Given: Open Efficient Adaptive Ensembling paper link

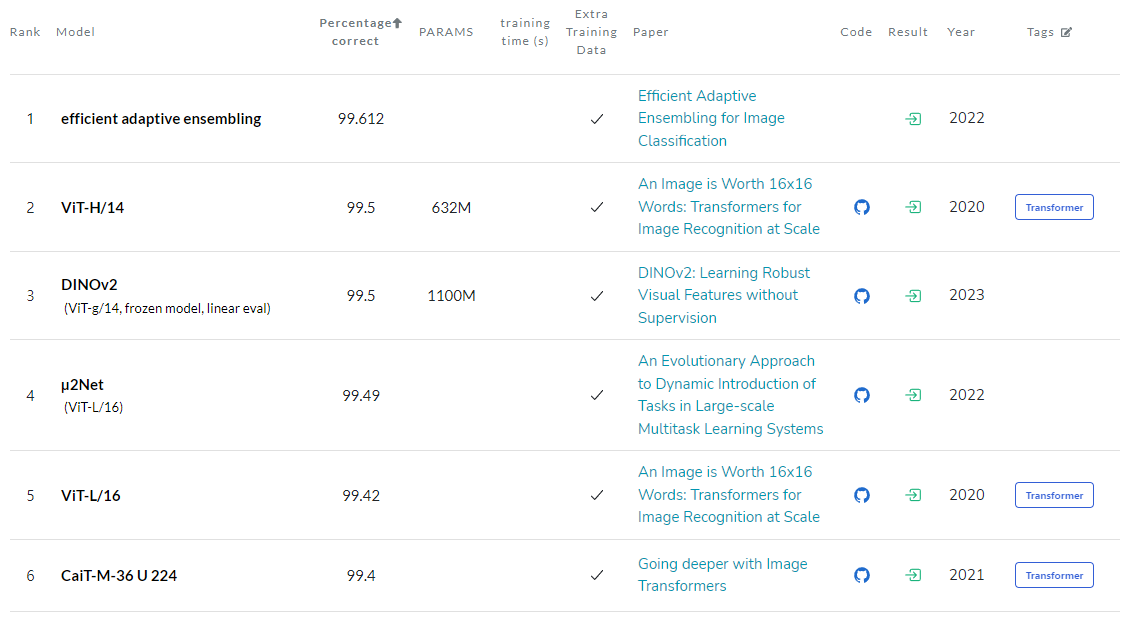Looking at the screenshot, I should point(711,118).
